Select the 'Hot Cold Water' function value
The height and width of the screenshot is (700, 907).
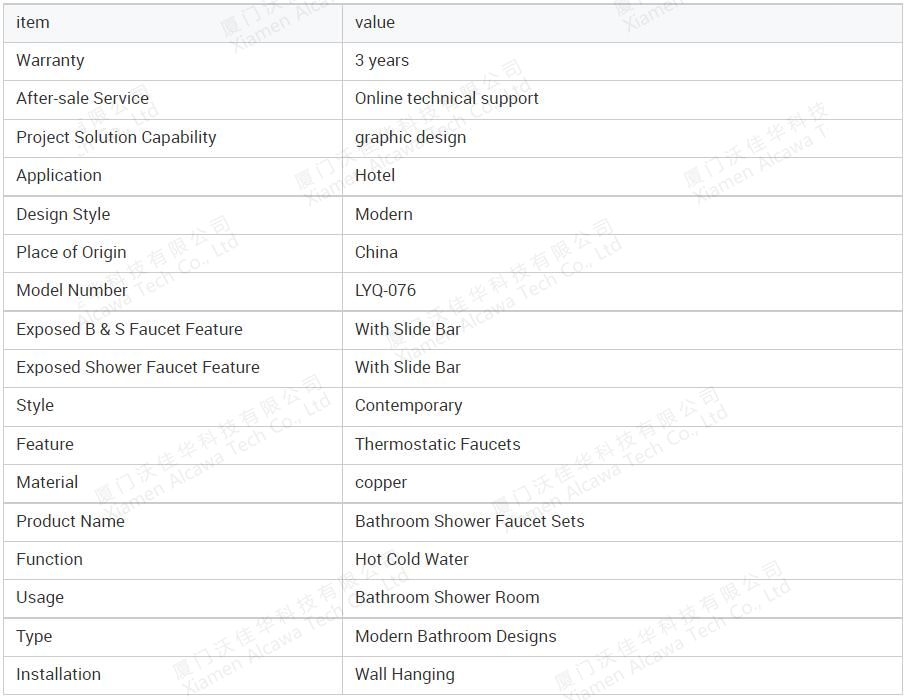412,559
